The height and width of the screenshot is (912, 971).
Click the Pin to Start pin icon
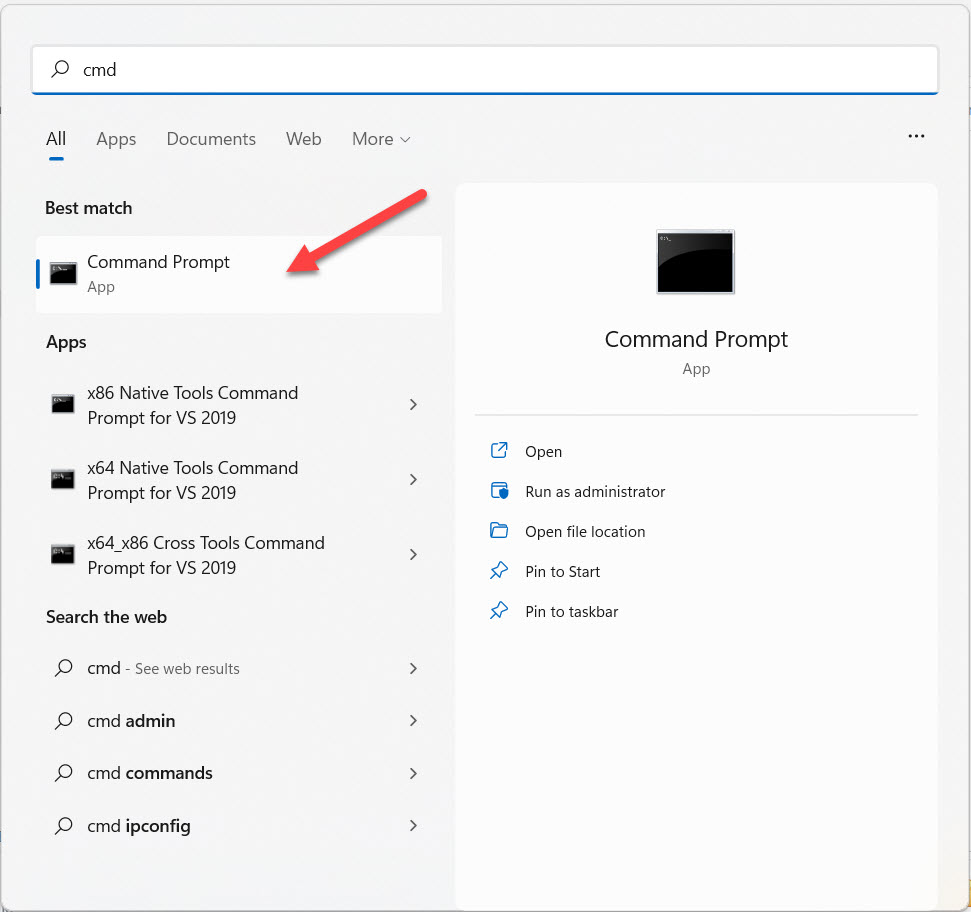click(x=499, y=570)
